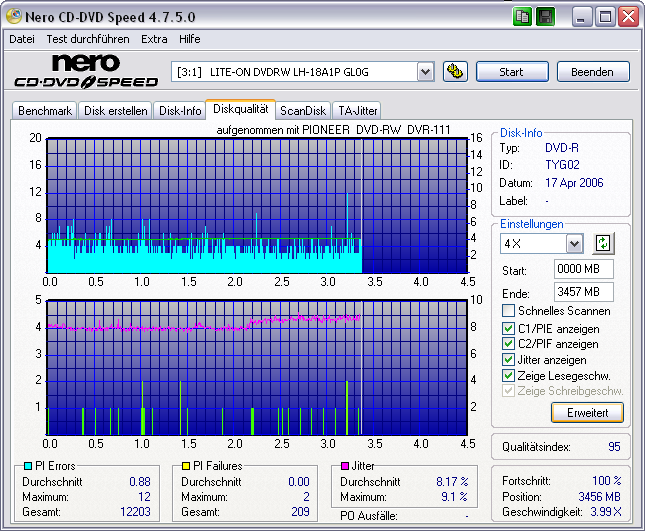Image resolution: width=645 pixels, height=531 pixels.
Task: Click the save floppy disk icon
Action: click(x=545, y=17)
